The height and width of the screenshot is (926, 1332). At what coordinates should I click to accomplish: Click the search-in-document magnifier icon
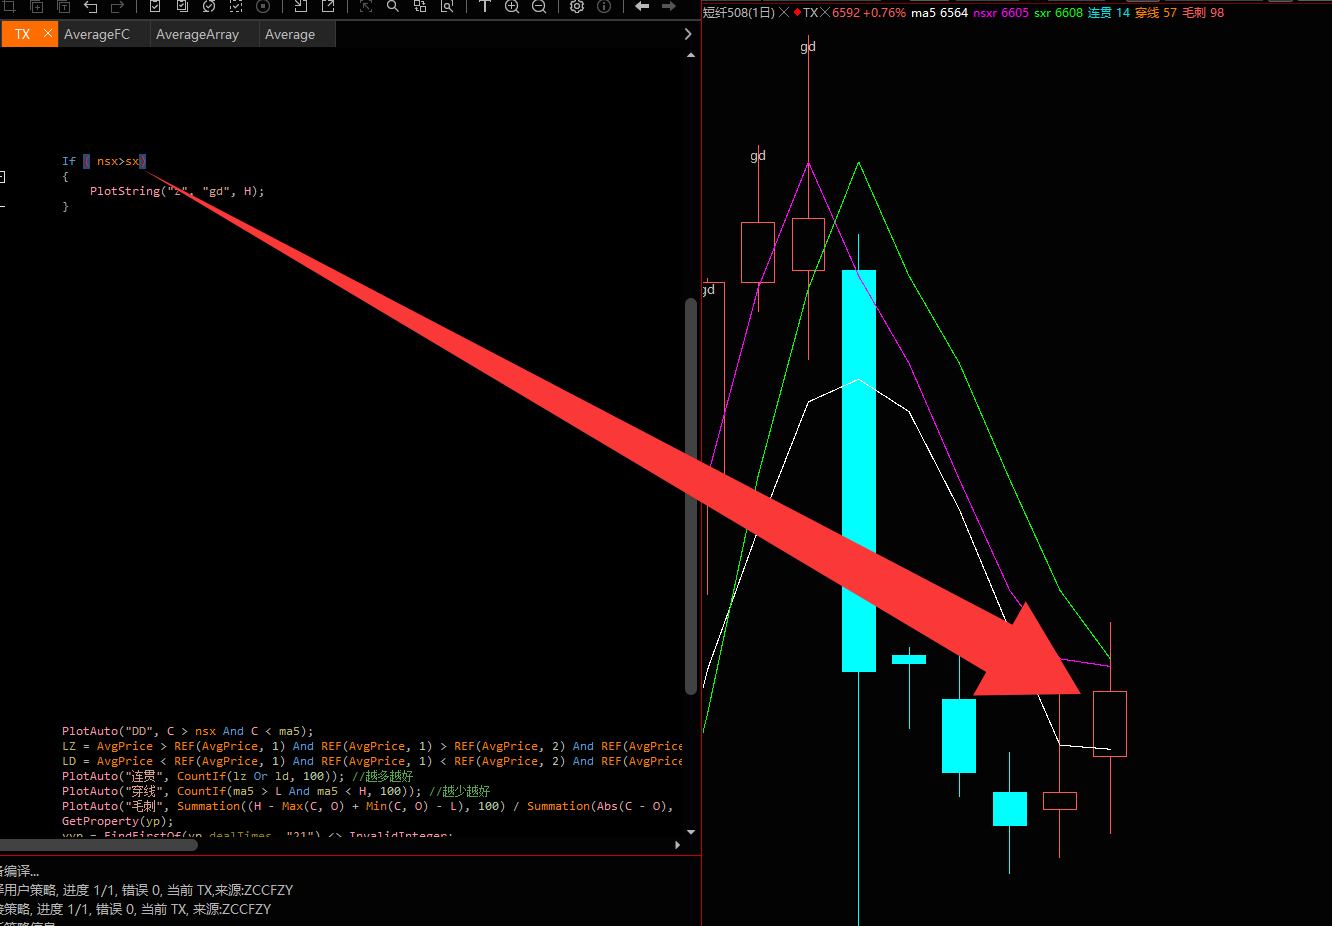pyautogui.click(x=447, y=6)
